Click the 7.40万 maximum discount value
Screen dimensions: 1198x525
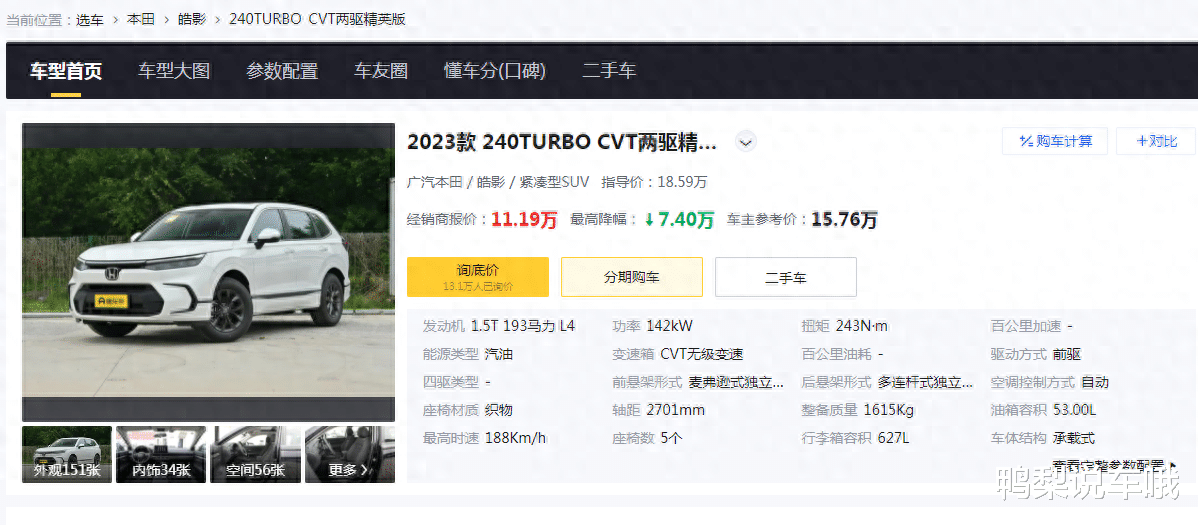point(678,220)
